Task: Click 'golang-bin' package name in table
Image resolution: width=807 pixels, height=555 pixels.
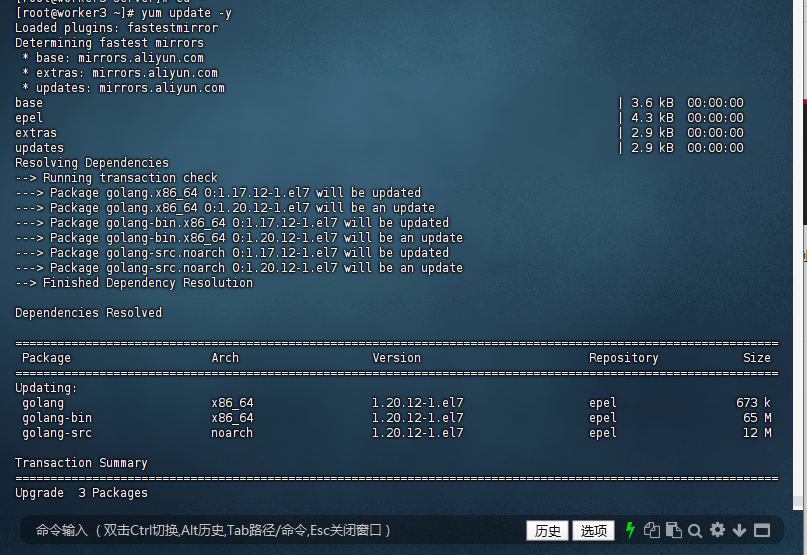Action: point(57,418)
